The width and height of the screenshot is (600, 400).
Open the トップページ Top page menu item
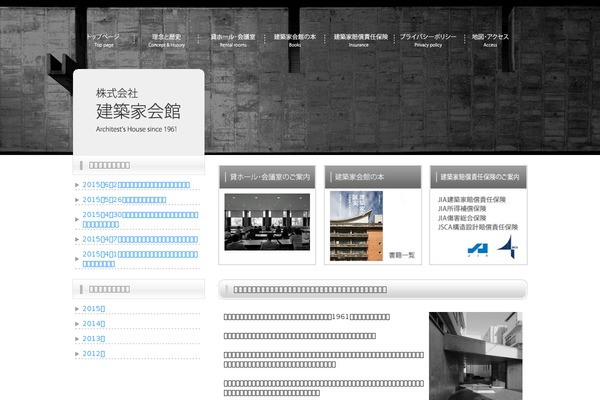(103, 40)
